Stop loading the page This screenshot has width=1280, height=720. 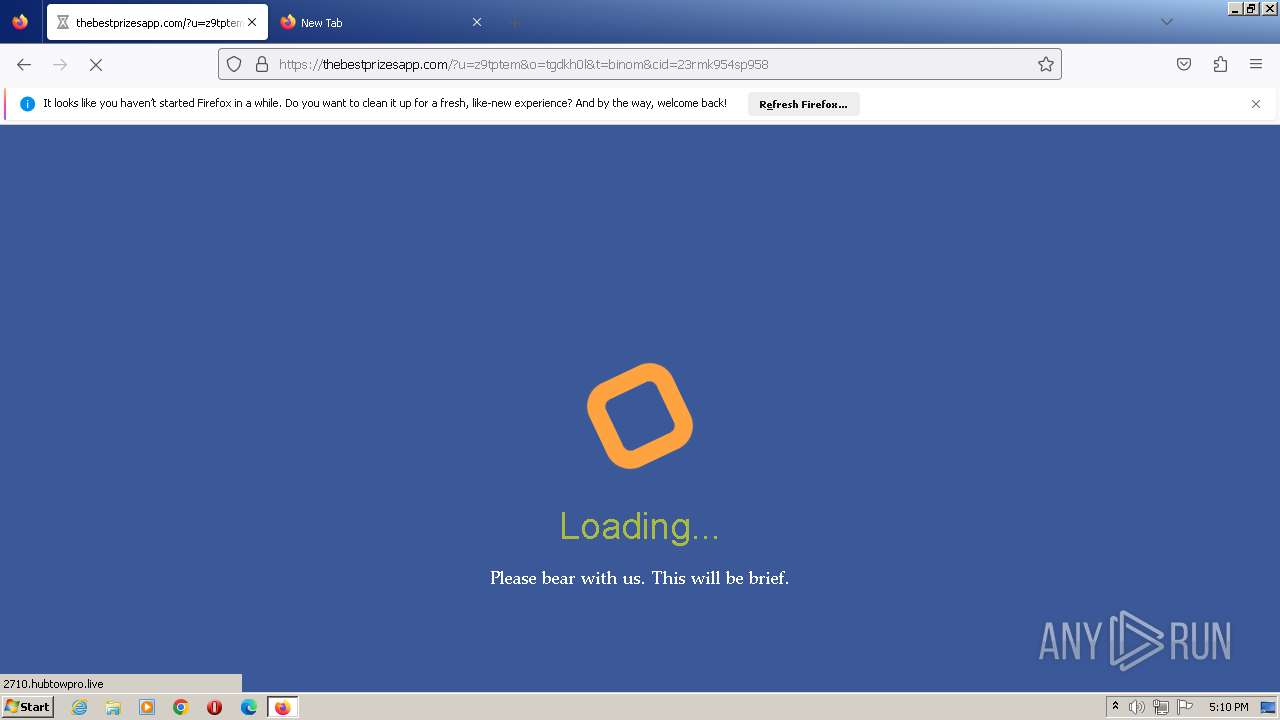(x=96, y=64)
